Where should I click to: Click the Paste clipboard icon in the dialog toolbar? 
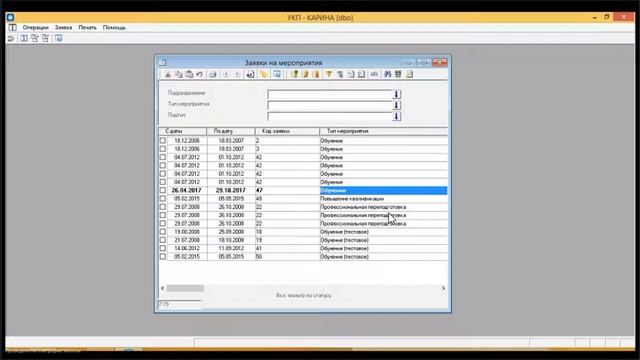189,74
